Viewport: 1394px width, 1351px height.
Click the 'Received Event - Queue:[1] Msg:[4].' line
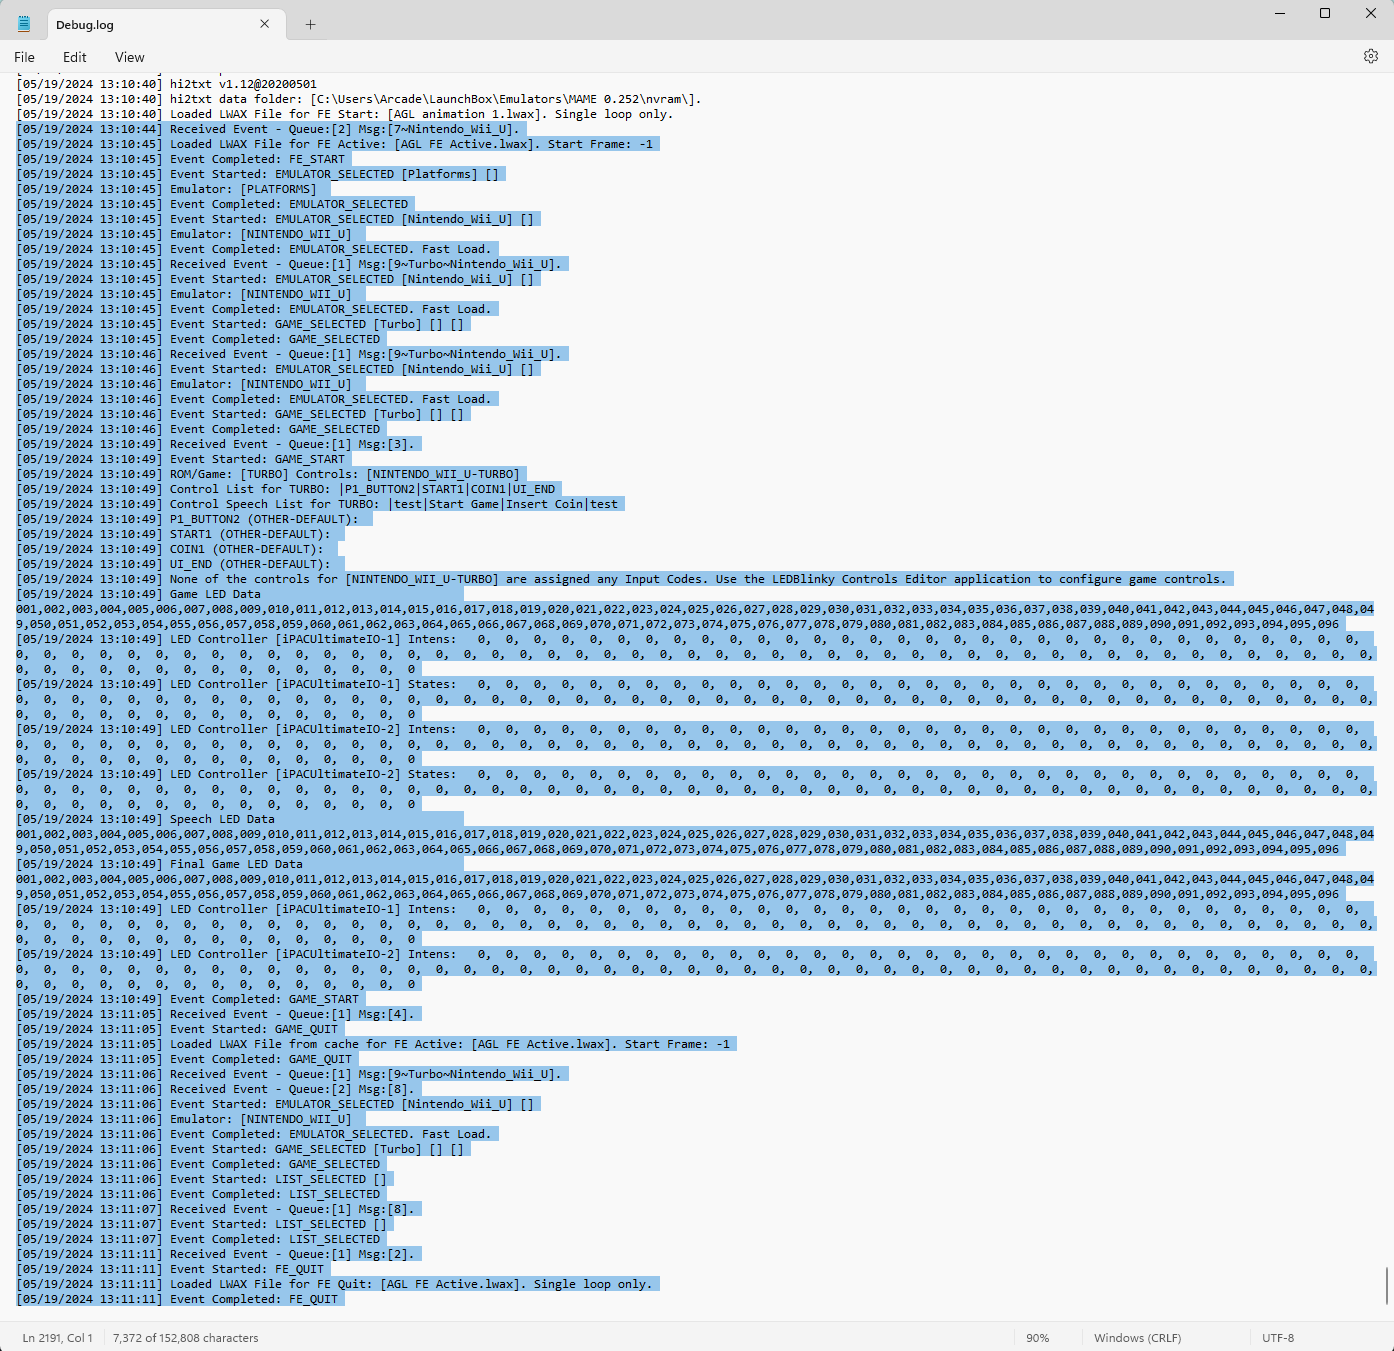click(215, 1014)
